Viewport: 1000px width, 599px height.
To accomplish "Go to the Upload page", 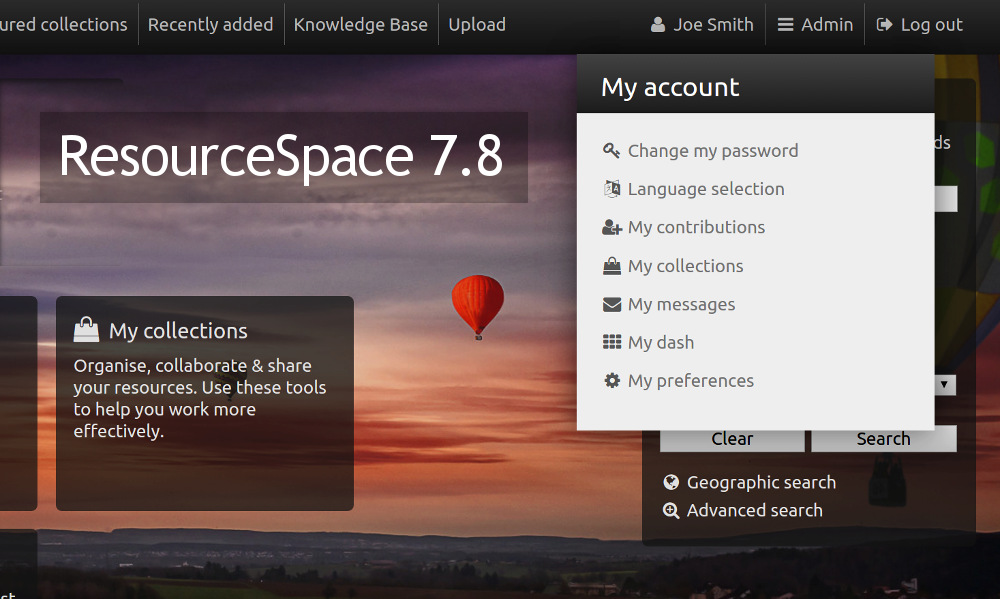I will pos(477,25).
